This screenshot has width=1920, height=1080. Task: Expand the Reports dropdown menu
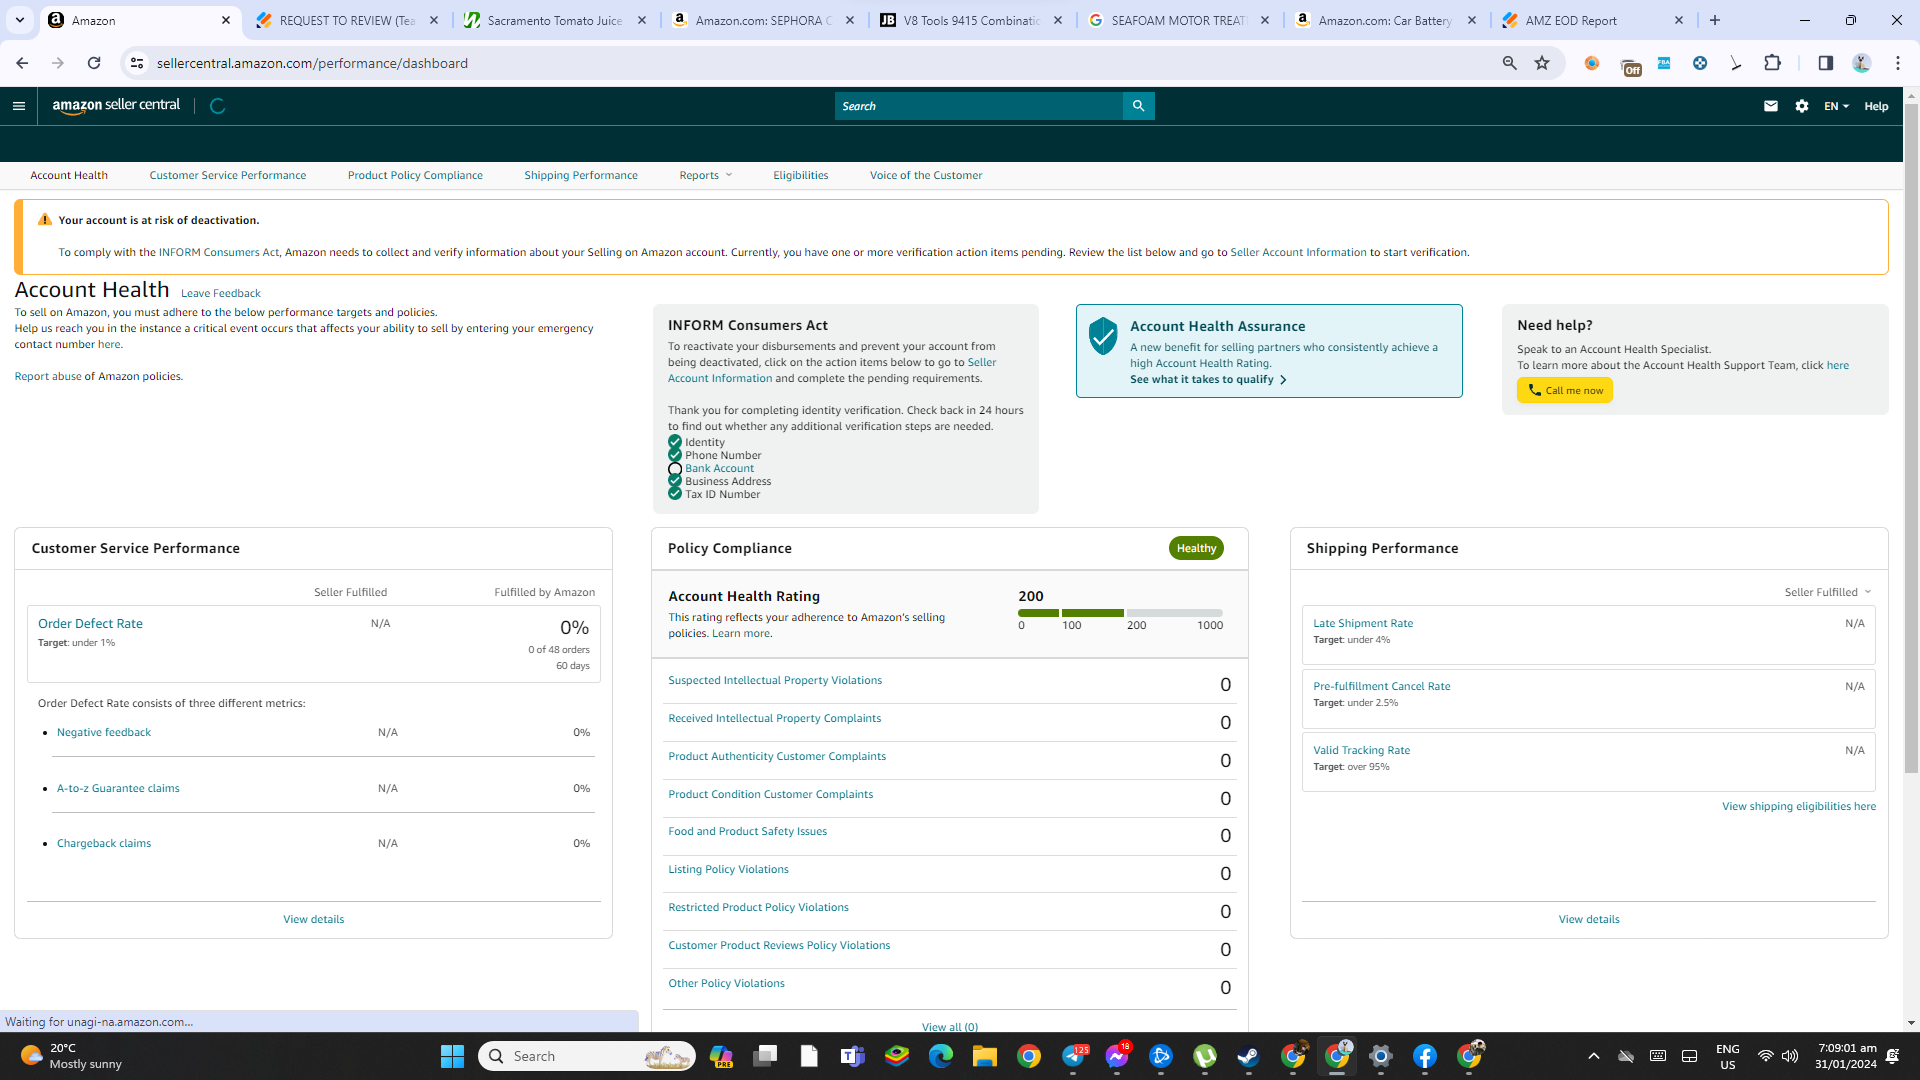coord(706,176)
